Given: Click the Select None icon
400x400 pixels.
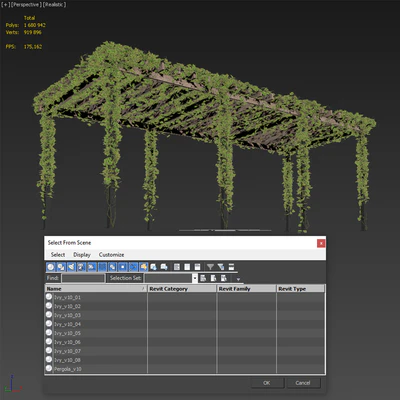Looking at the screenshot, I should (187, 267).
